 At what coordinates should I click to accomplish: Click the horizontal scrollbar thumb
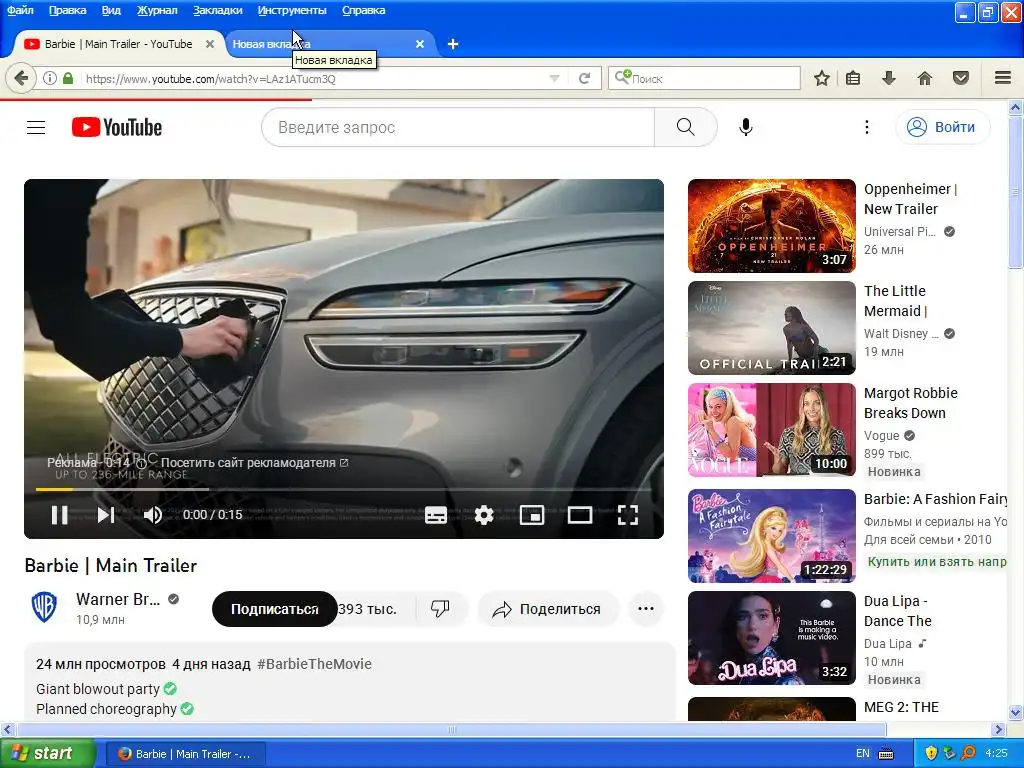pos(451,729)
